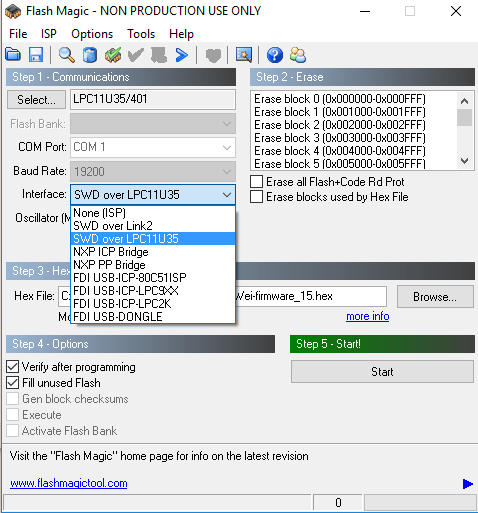The width and height of the screenshot is (478, 513).
Task: Open Help via blue question mark icon
Action: [x=275, y=55]
